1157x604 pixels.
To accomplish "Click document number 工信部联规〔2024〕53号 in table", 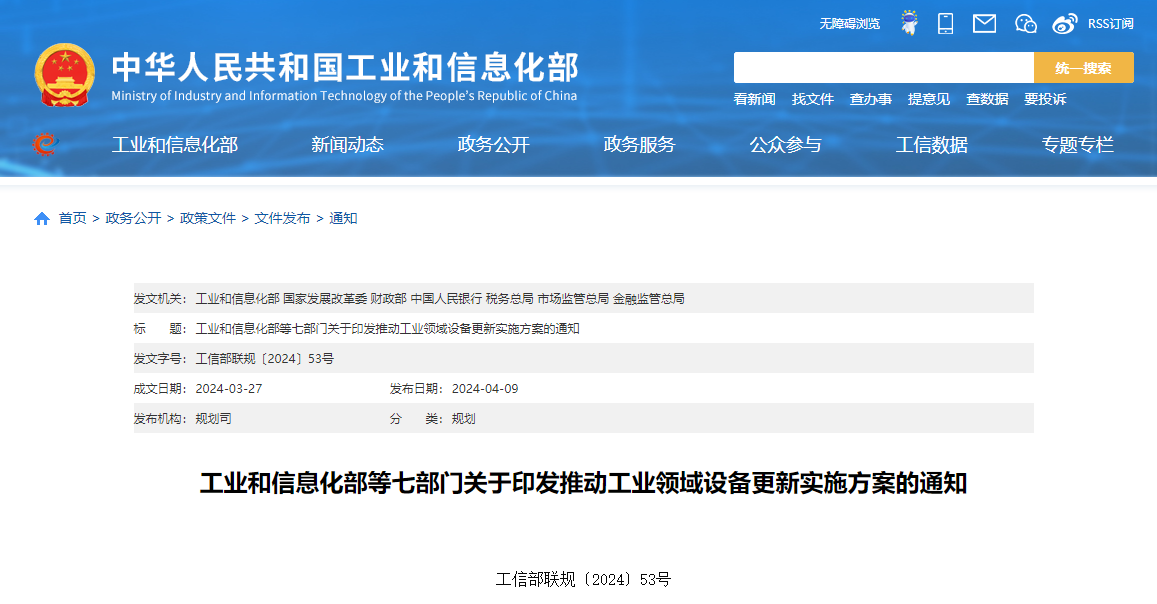I will [x=264, y=358].
